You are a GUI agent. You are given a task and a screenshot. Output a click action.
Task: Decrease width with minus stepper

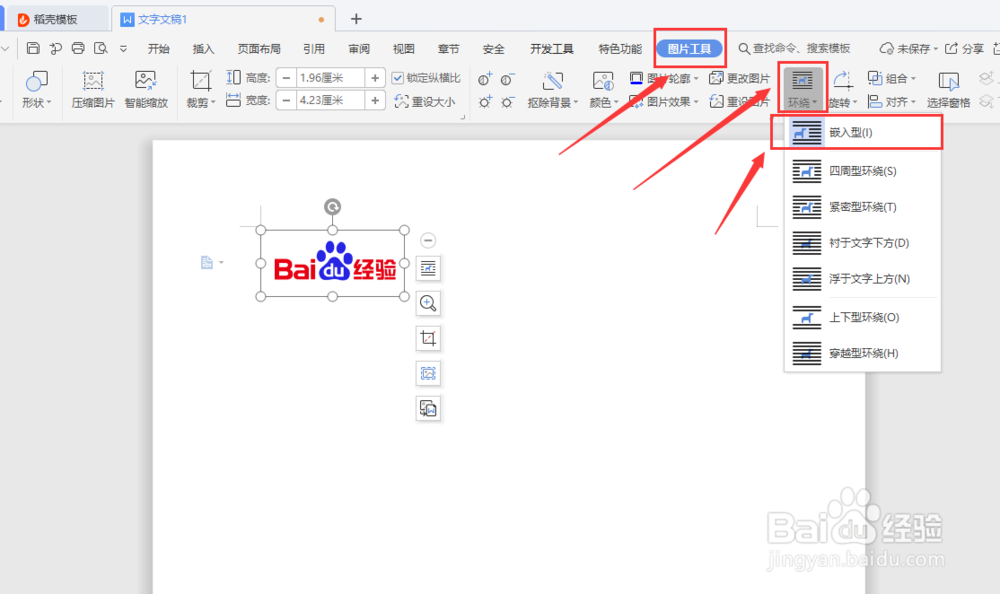(286, 100)
